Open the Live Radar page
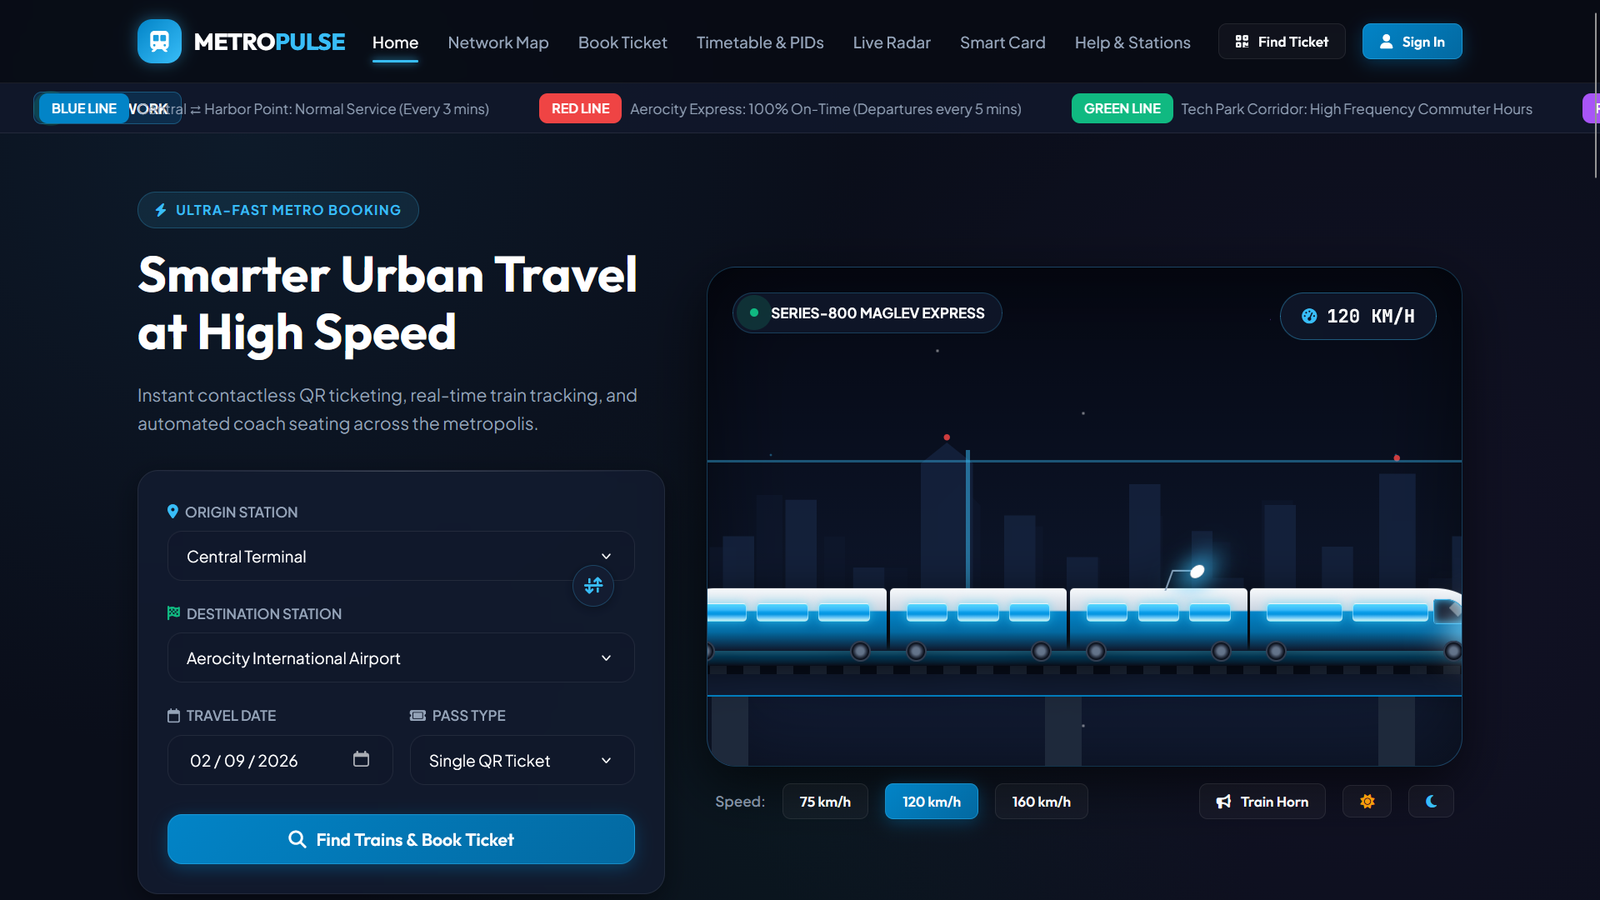1600x900 pixels. point(891,42)
